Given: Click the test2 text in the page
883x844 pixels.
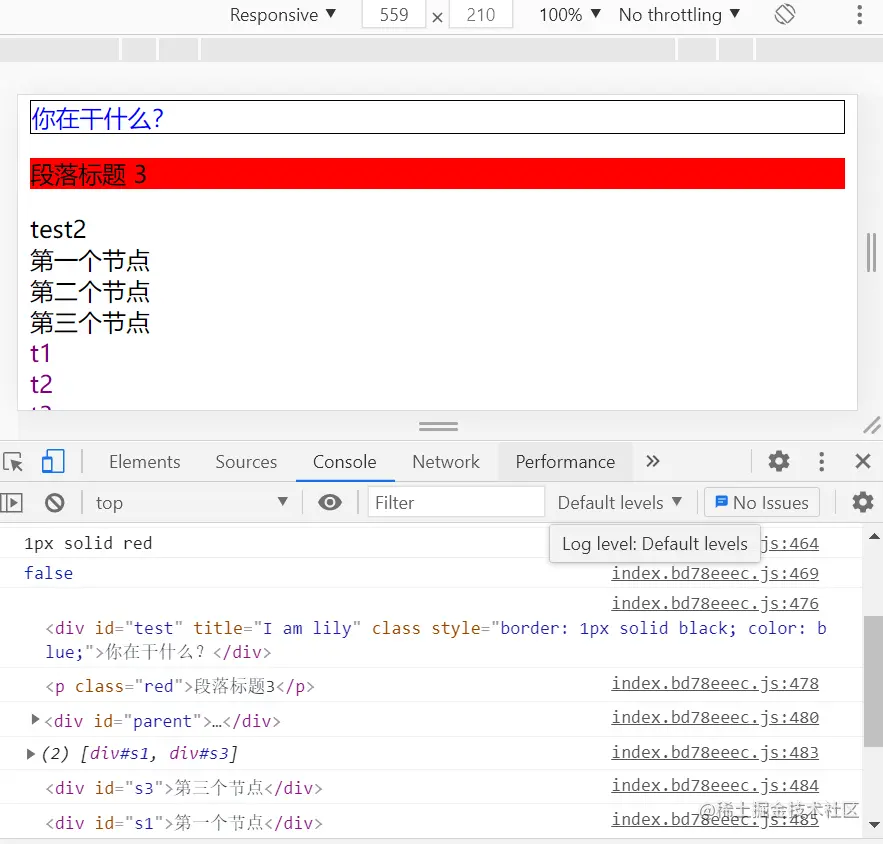Looking at the screenshot, I should (x=58, y=230).
